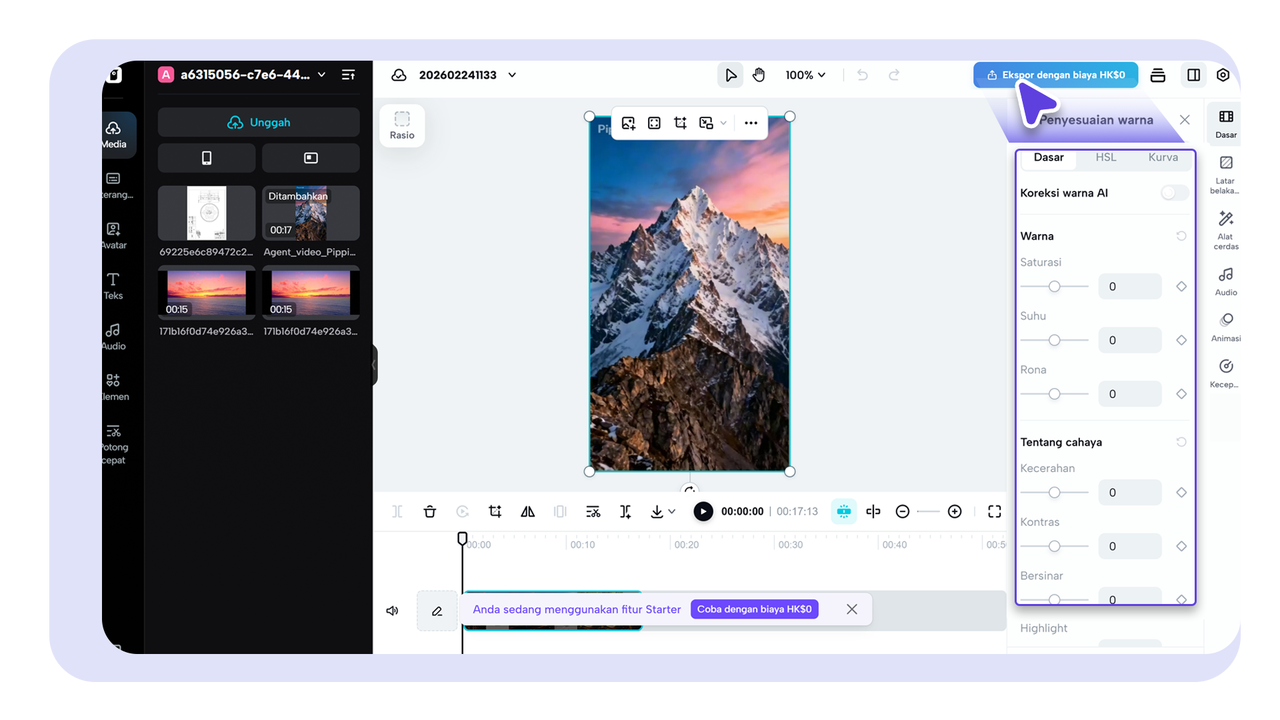Click the fullscreen preview icon
Viewport: 1280px width, 720px height.
(x=994, y=511)
